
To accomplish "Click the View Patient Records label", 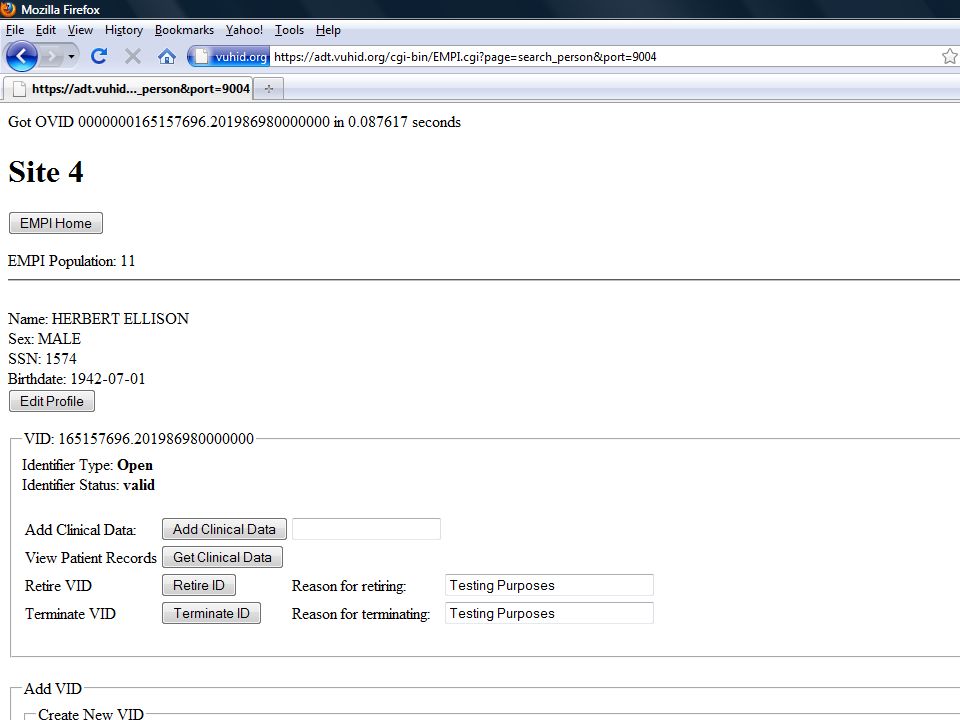I will pyautogui.click(x=91, y=558).
